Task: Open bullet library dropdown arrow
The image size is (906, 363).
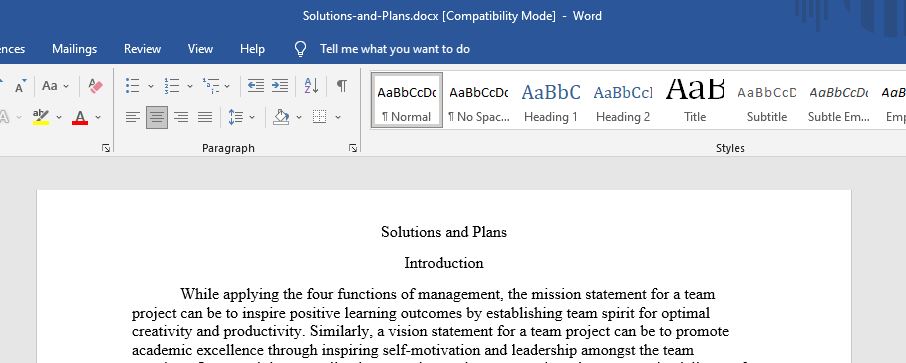Action: pos(151,86)
